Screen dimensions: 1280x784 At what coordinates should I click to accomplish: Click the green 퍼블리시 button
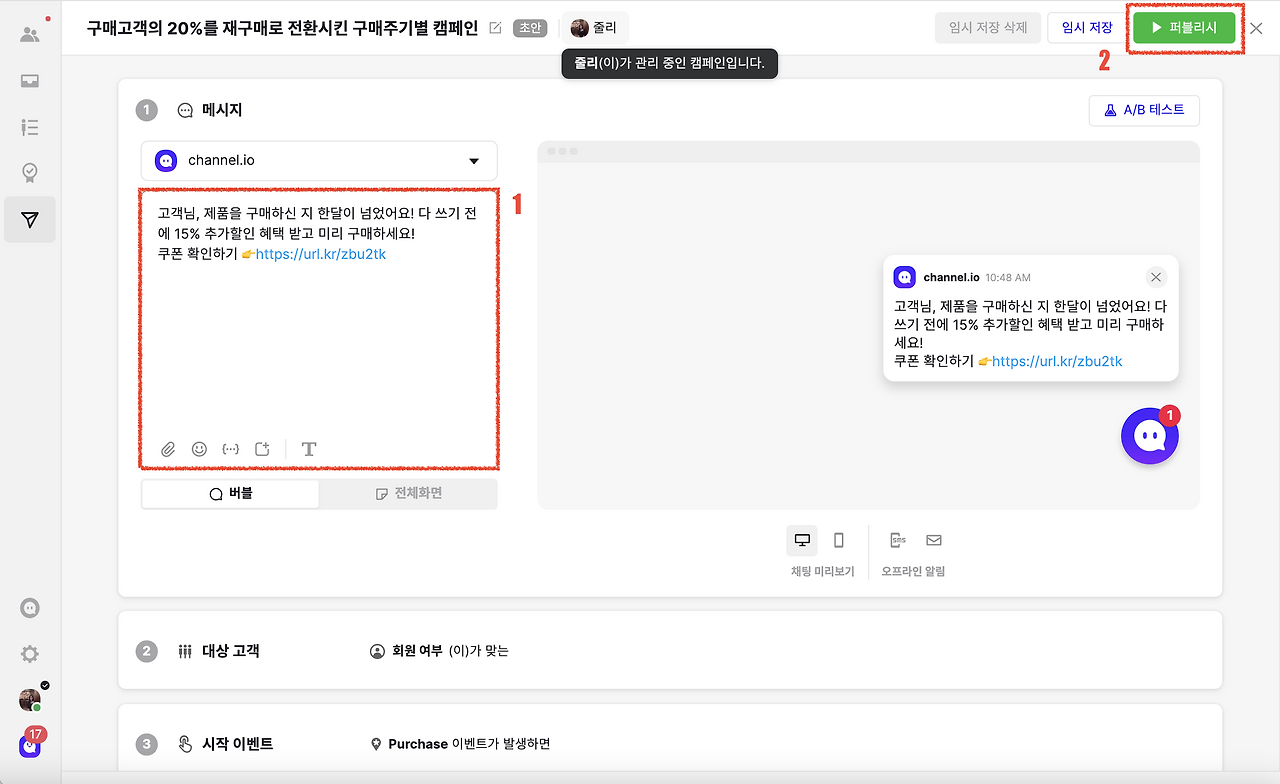[1184, 28]
